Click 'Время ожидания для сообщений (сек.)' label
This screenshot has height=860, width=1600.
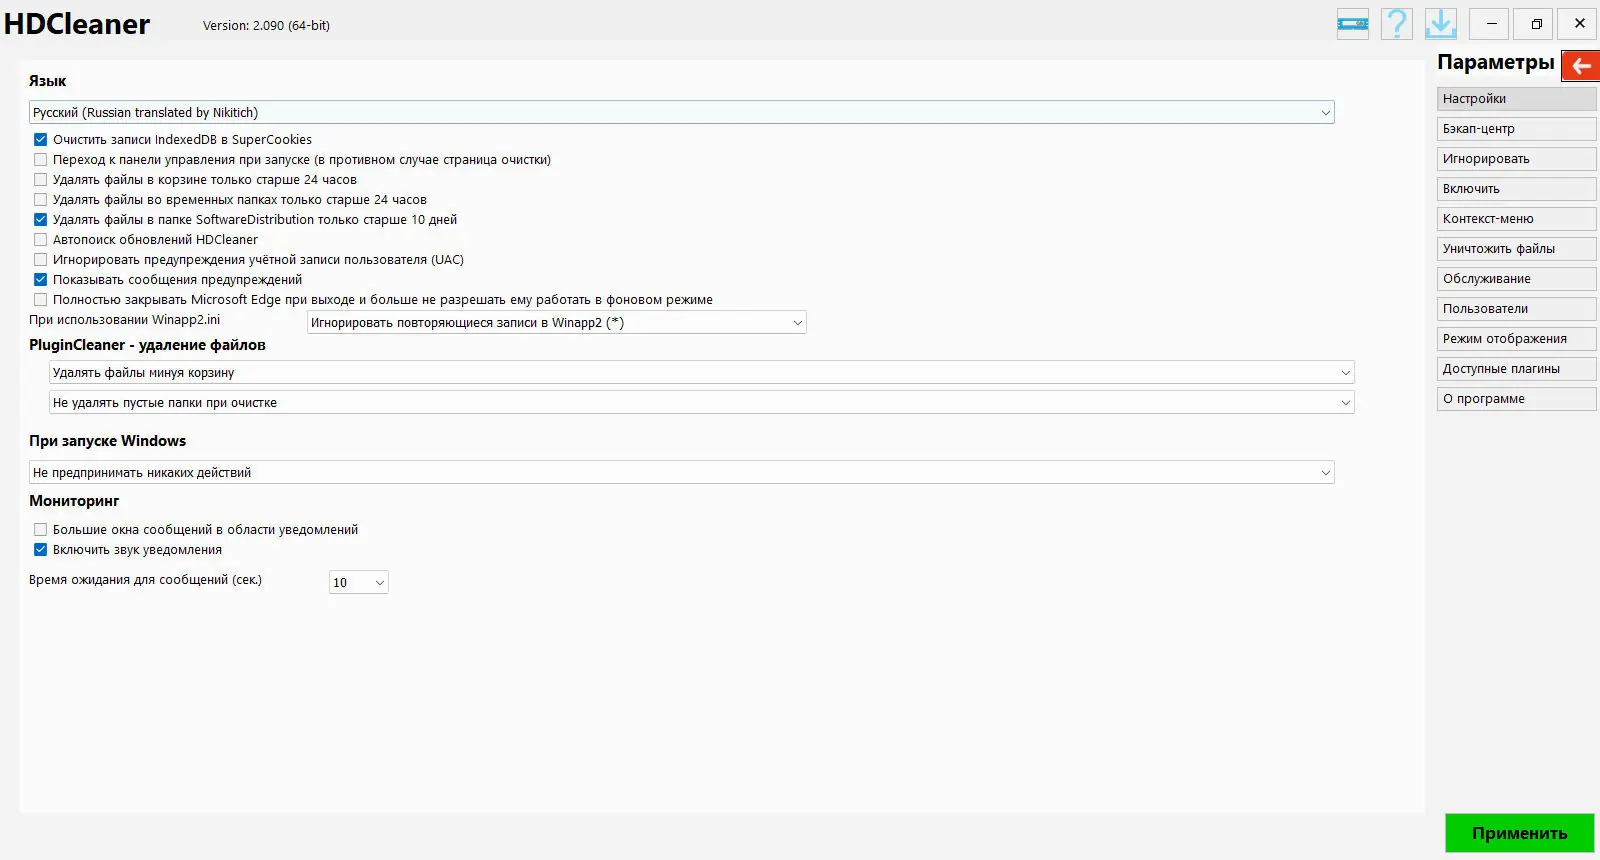tap(145, 580)
